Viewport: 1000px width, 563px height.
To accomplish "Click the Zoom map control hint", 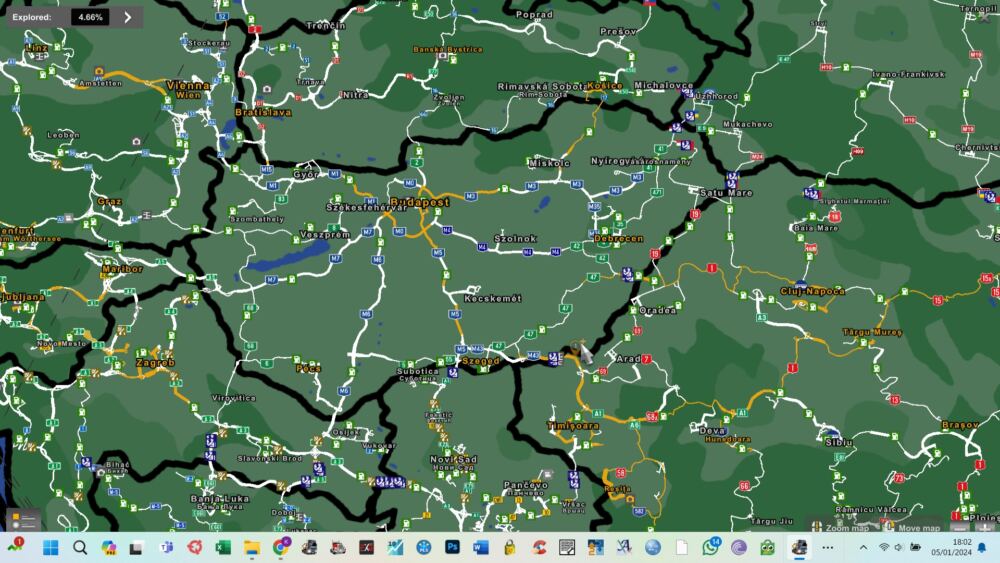I will pos(840,527).
